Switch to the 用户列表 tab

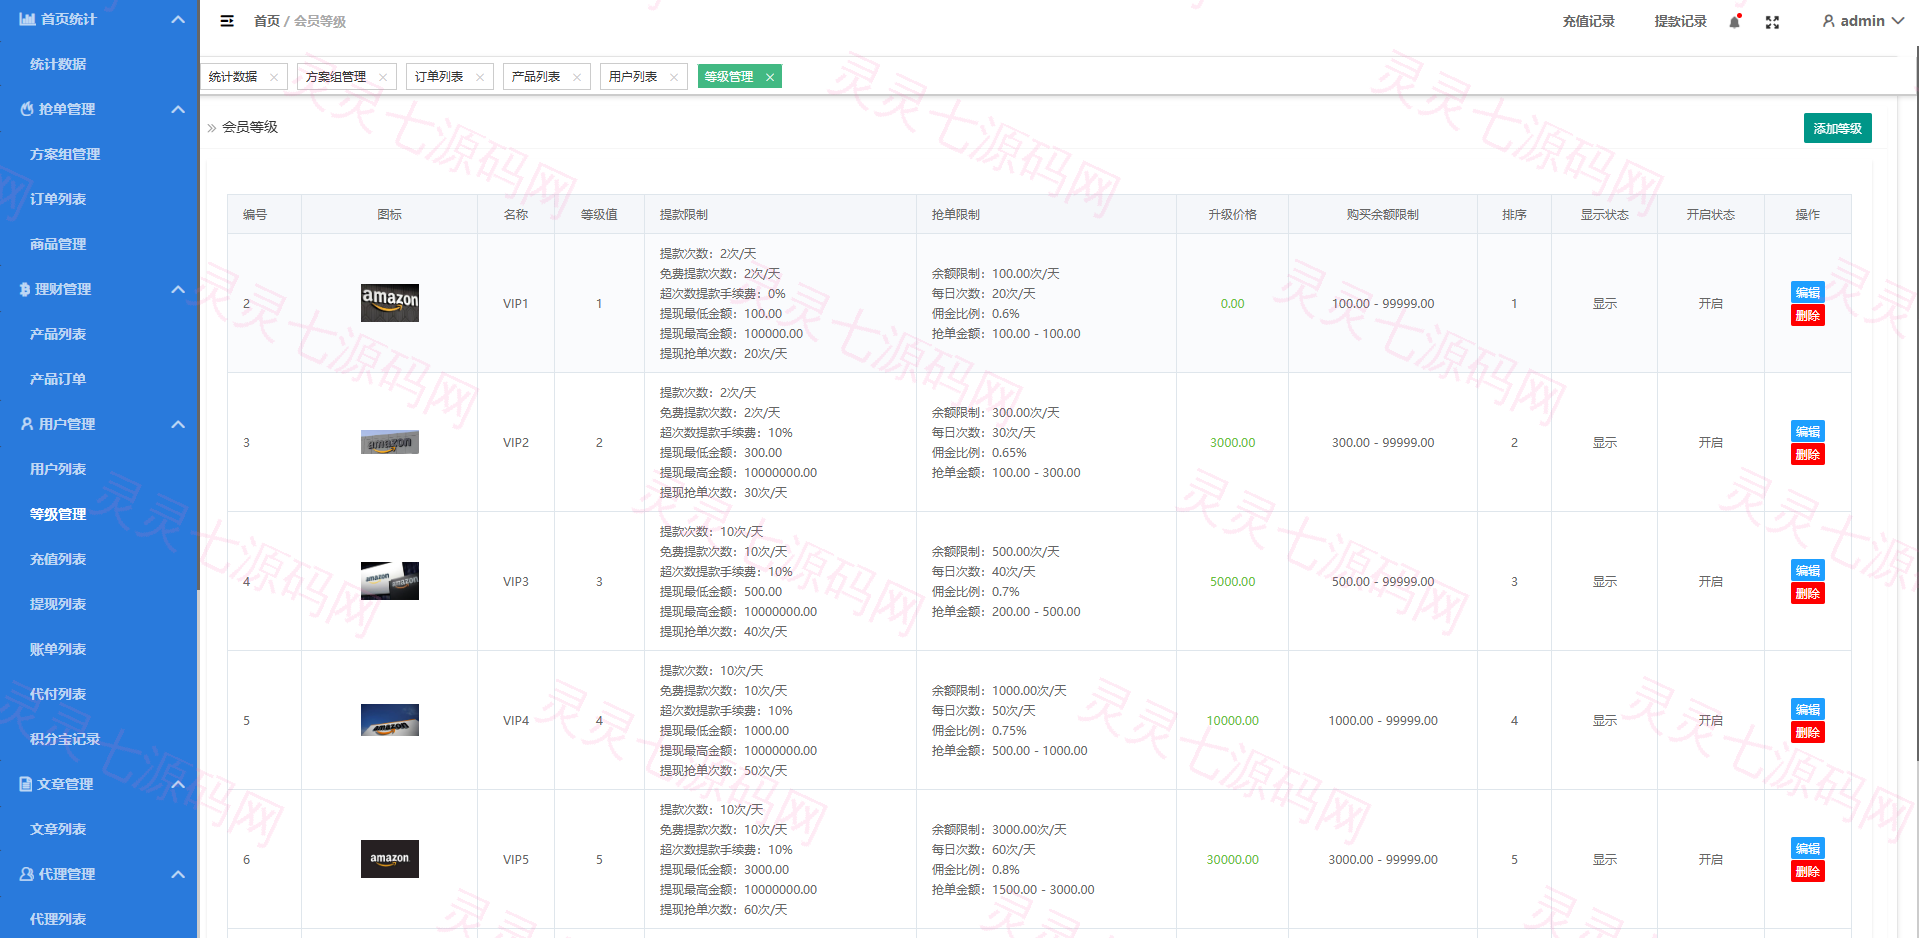coord(633,77)
